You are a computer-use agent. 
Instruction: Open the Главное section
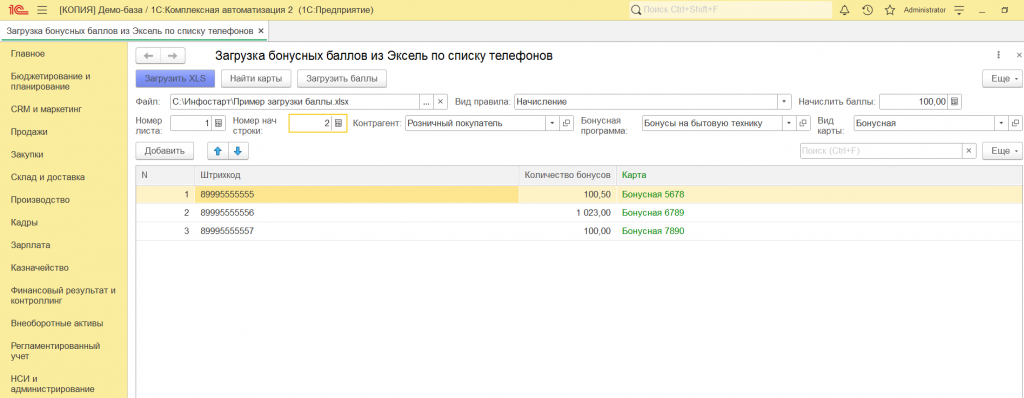coord(28,54)
